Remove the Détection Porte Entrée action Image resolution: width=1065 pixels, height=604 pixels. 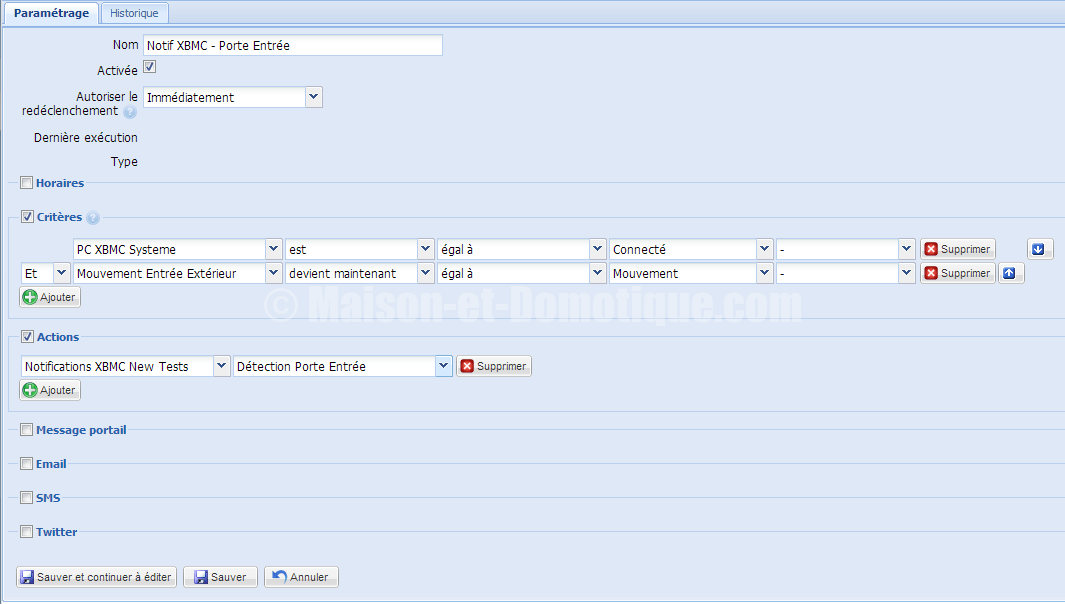[494, 366]
